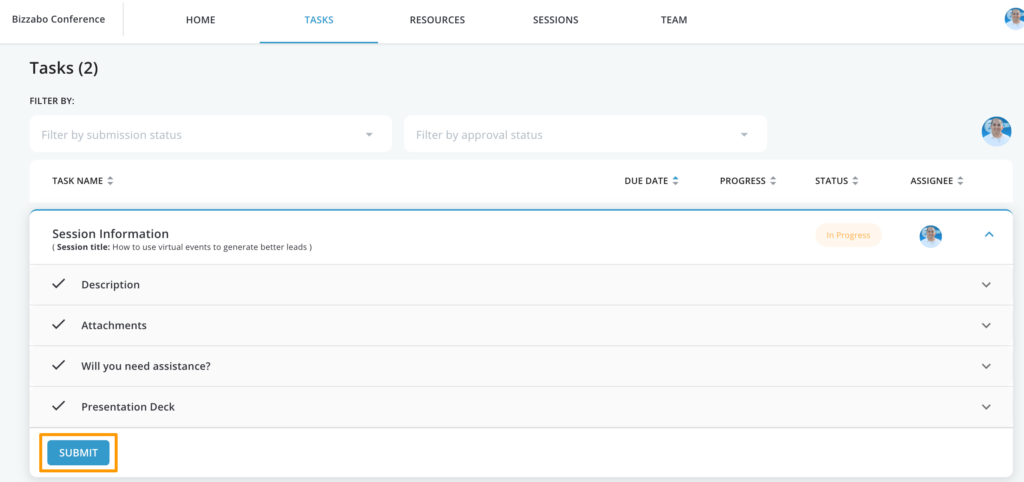Click the assignee filter avatar beside the filters
Screen dimensions: 1024x482
point(996,131)
